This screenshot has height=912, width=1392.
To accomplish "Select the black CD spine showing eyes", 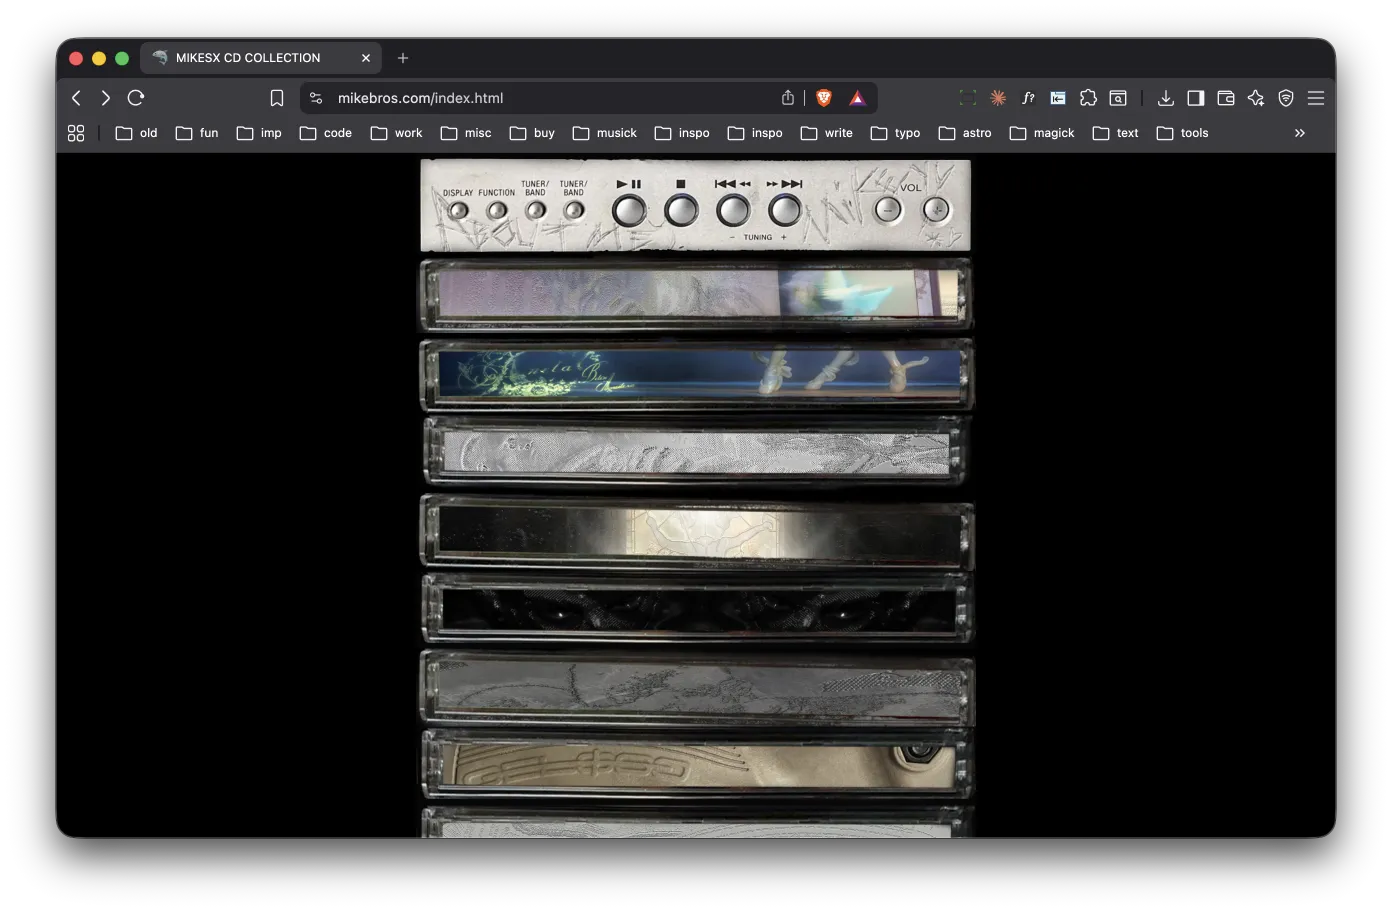I will click(696, 608).
